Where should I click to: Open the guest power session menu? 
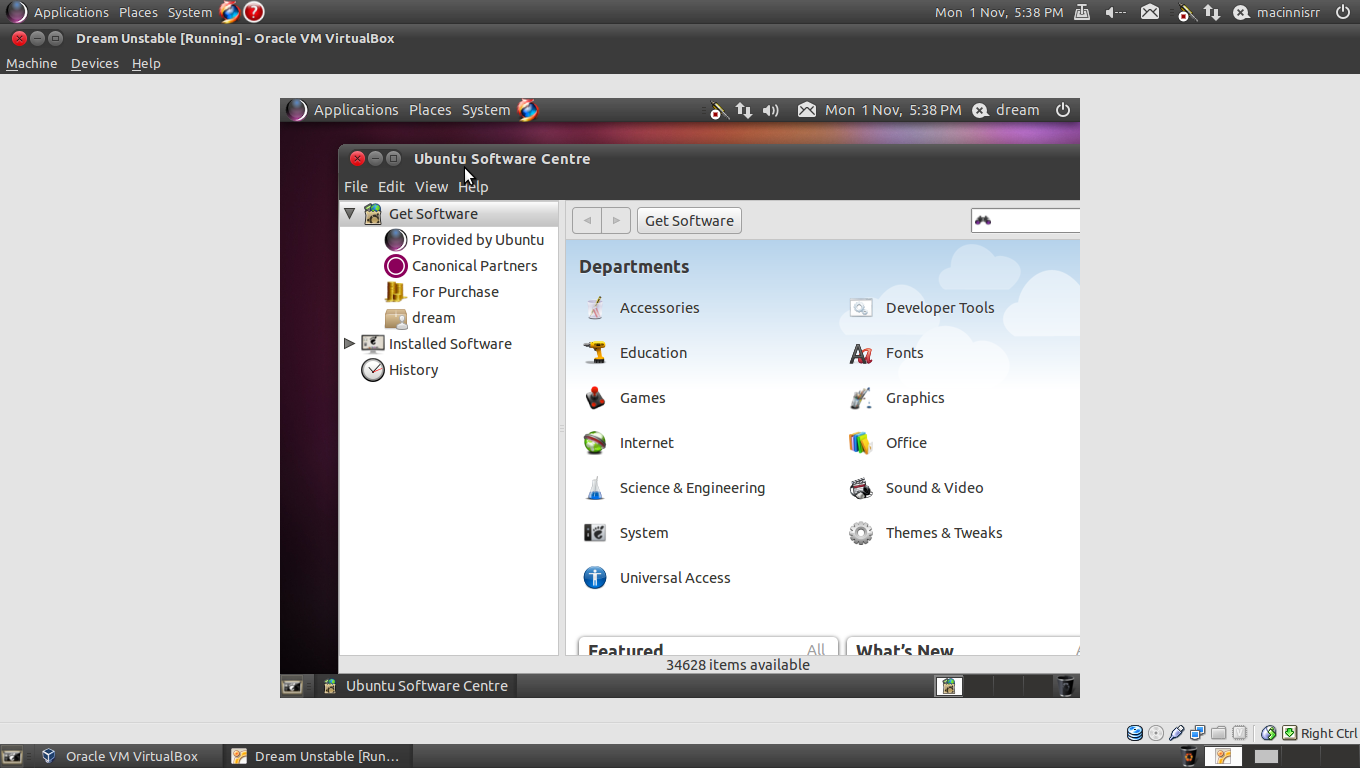tap(1063, 110)
